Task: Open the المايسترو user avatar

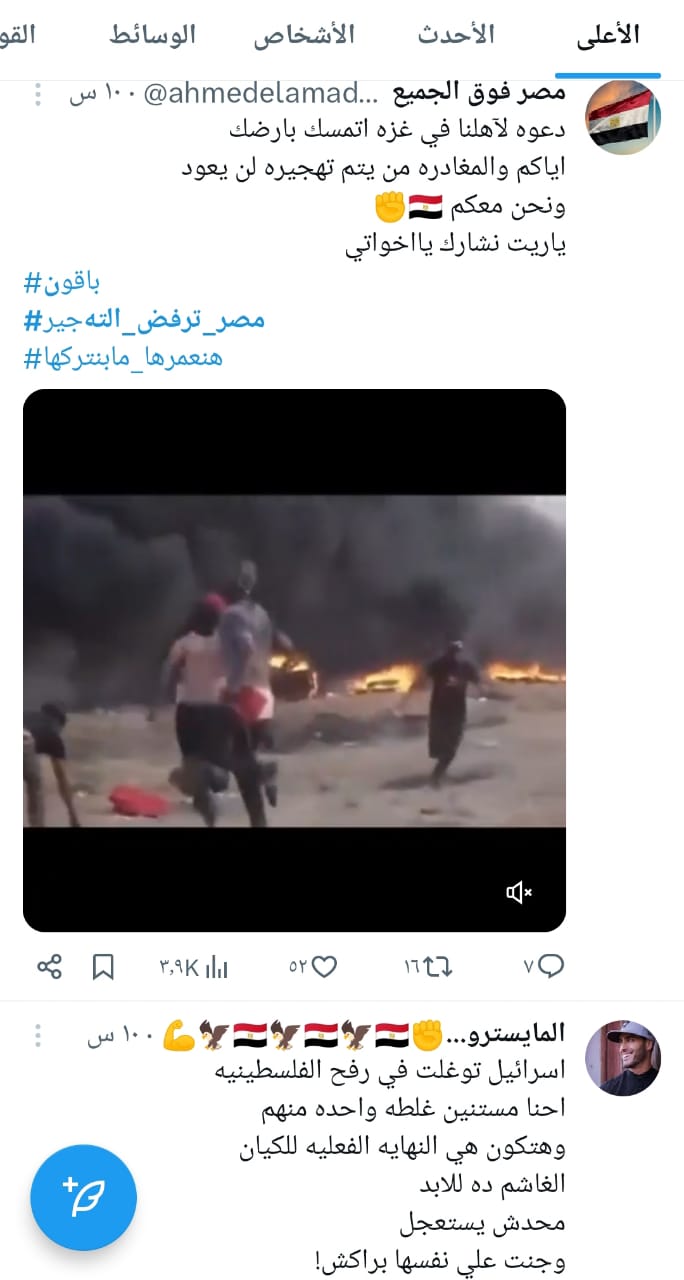Action: tap(622, 1058)
